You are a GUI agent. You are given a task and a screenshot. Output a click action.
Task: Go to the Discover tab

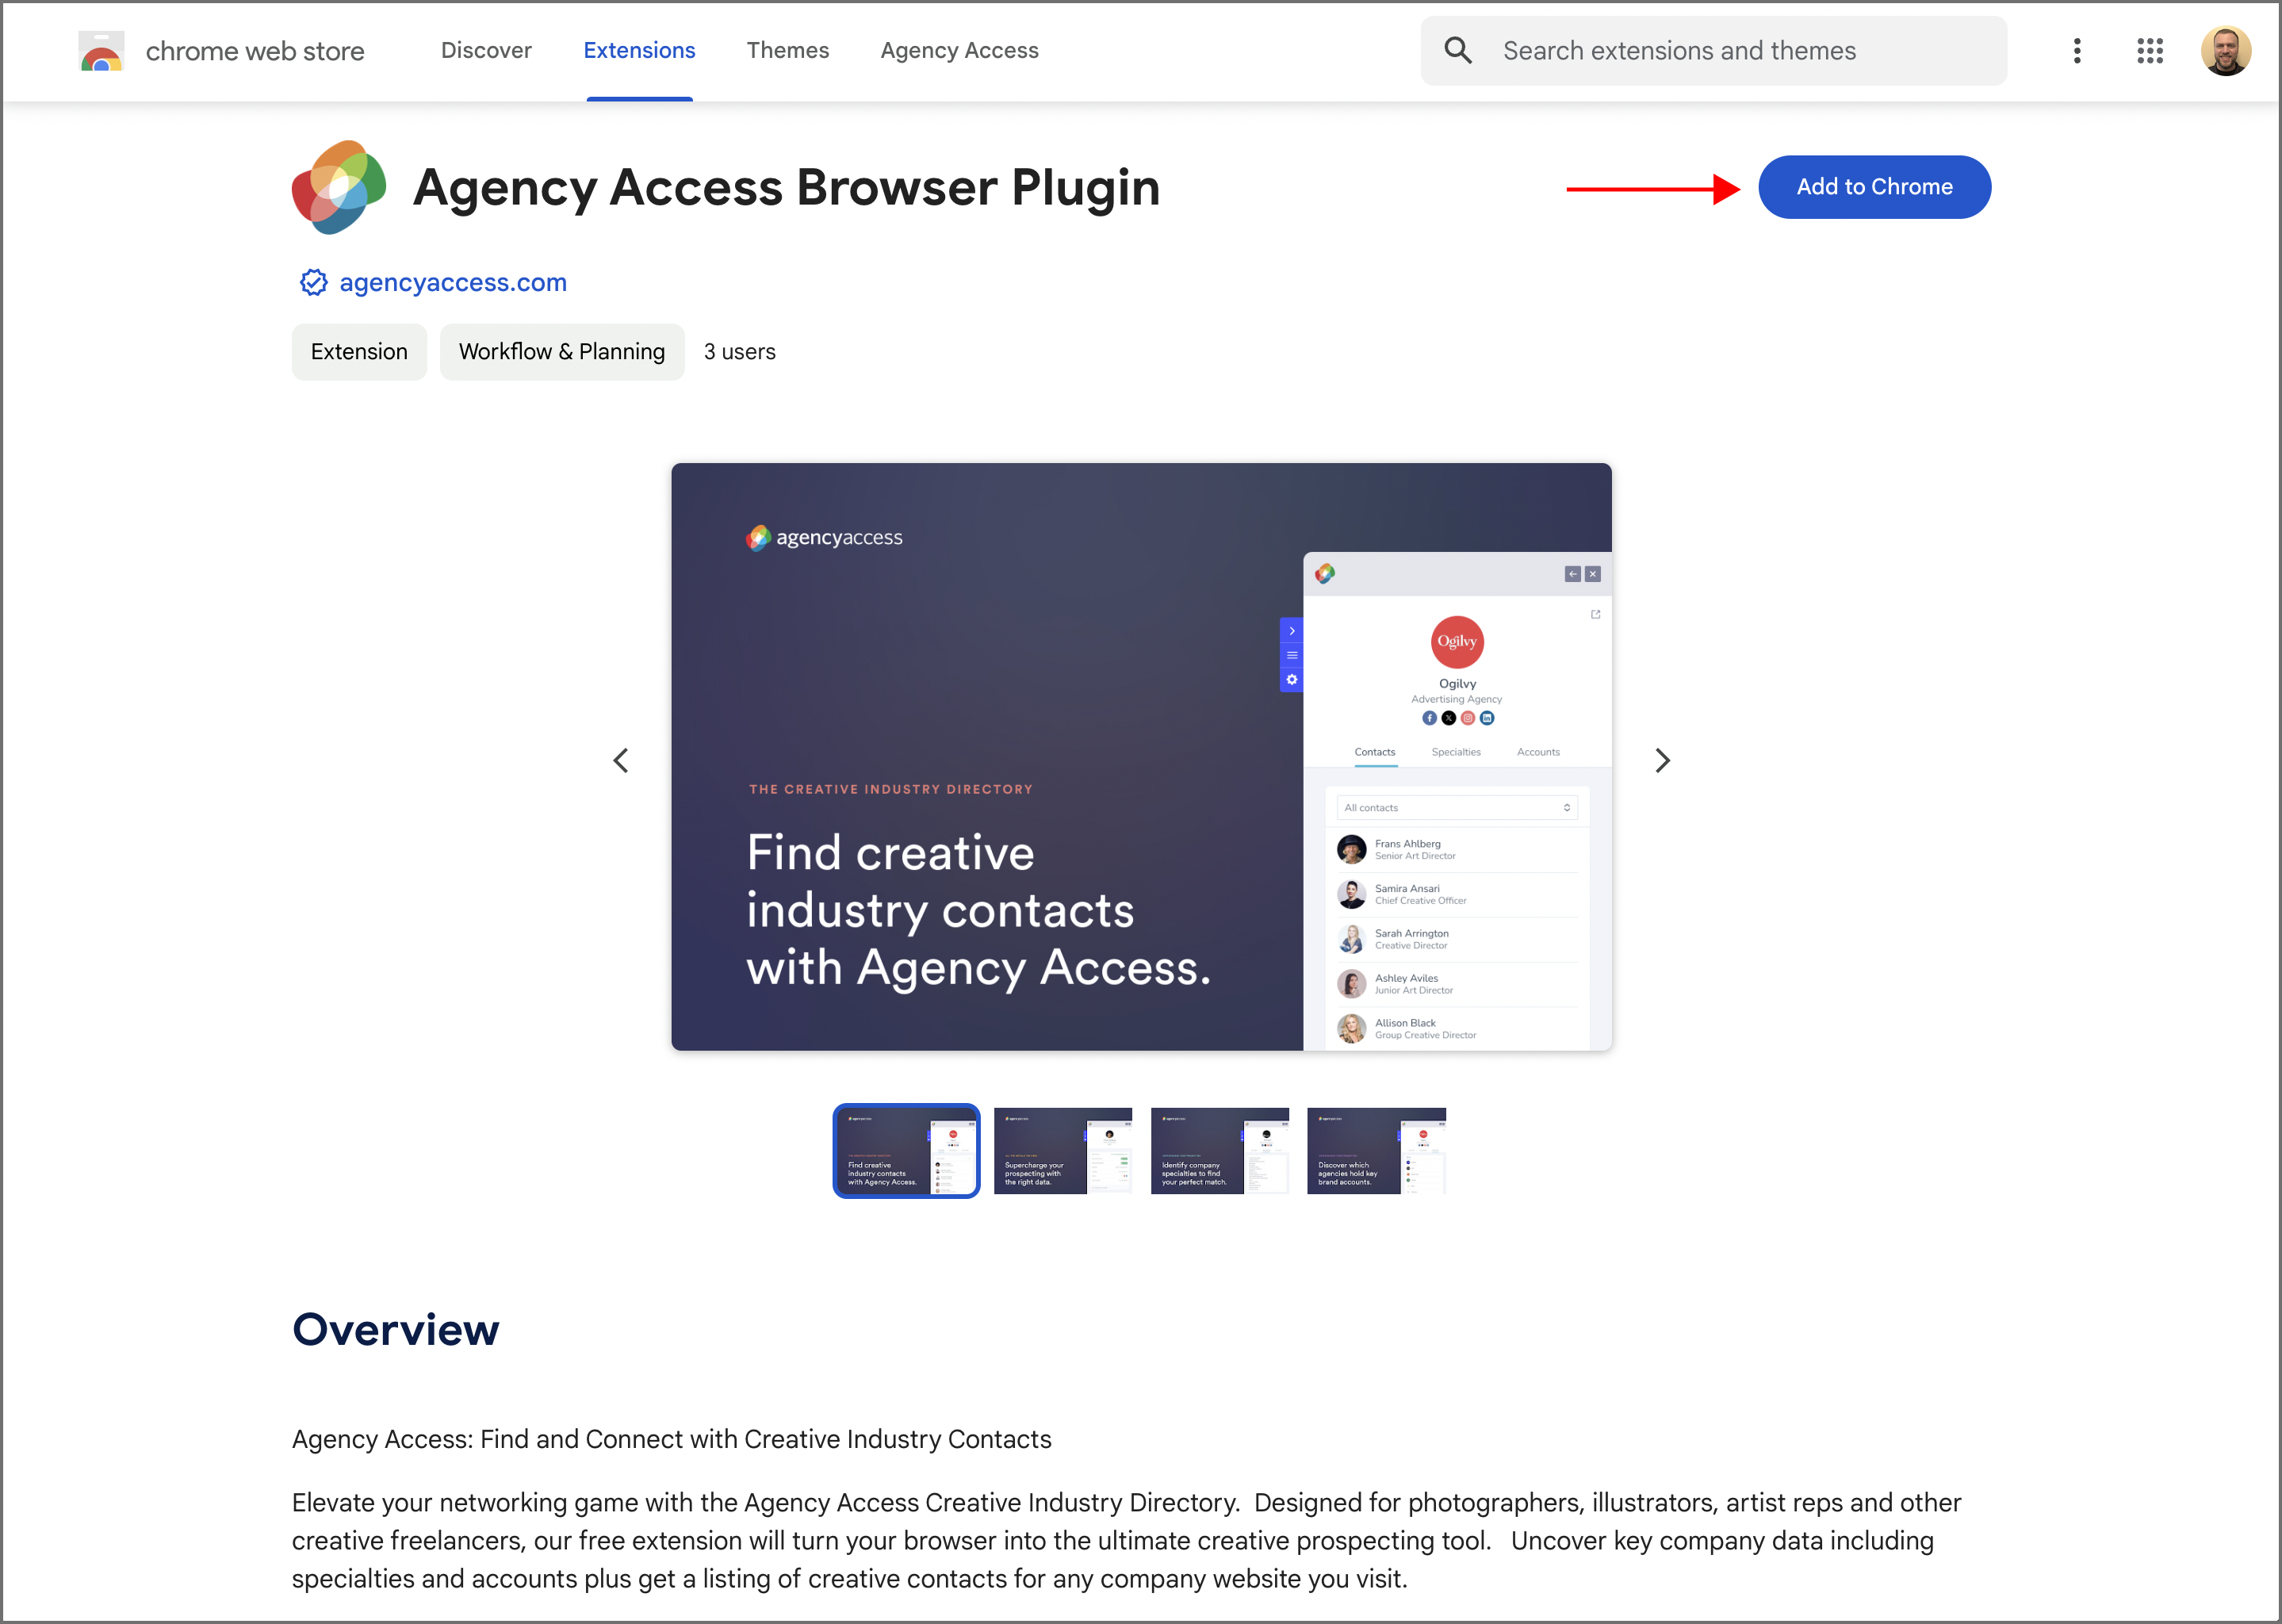(486, 50)
